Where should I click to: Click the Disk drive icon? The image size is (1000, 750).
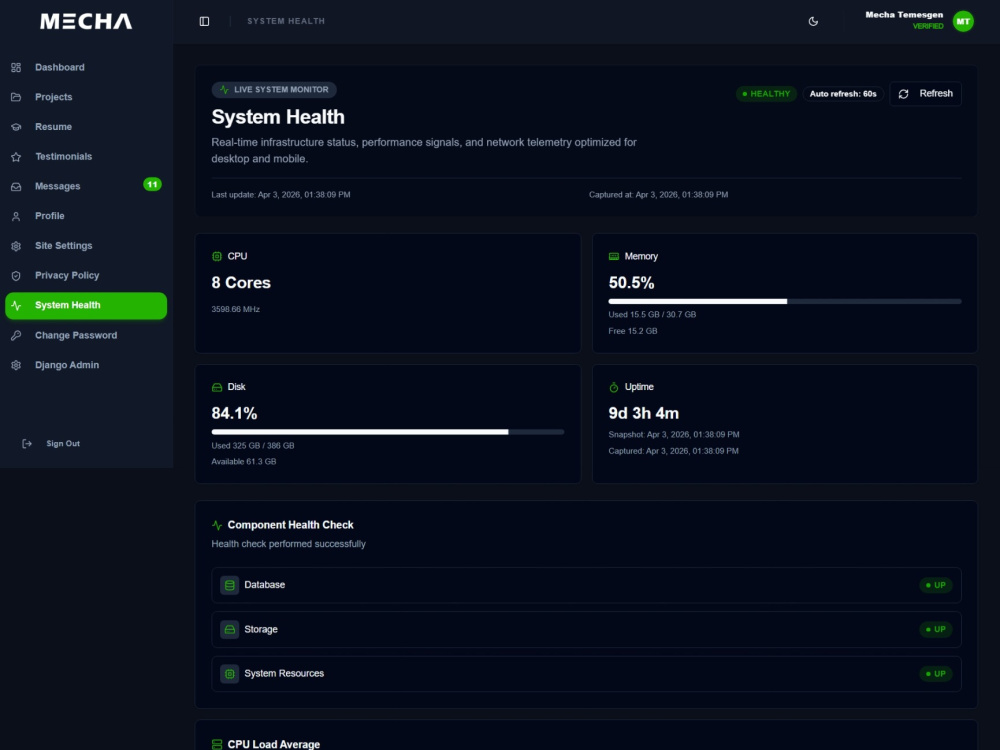coord(217,387)
